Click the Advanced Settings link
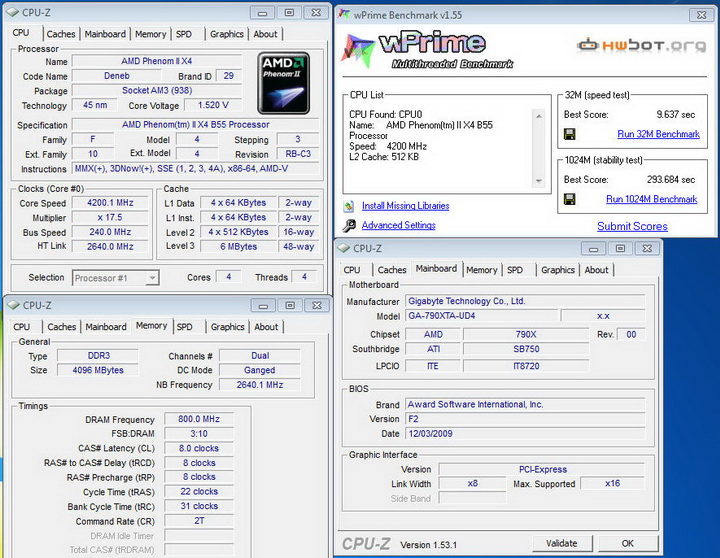Viewport: 720px width, 558px height. point(399,225)
